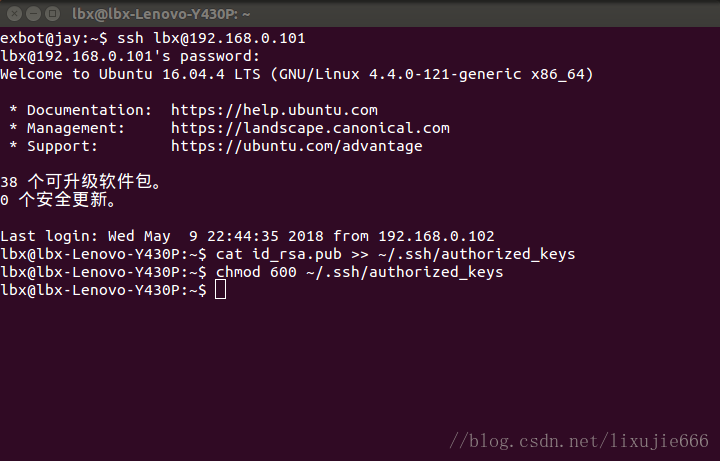
Task: Click the password prompt line
Action: click(130, 56)
